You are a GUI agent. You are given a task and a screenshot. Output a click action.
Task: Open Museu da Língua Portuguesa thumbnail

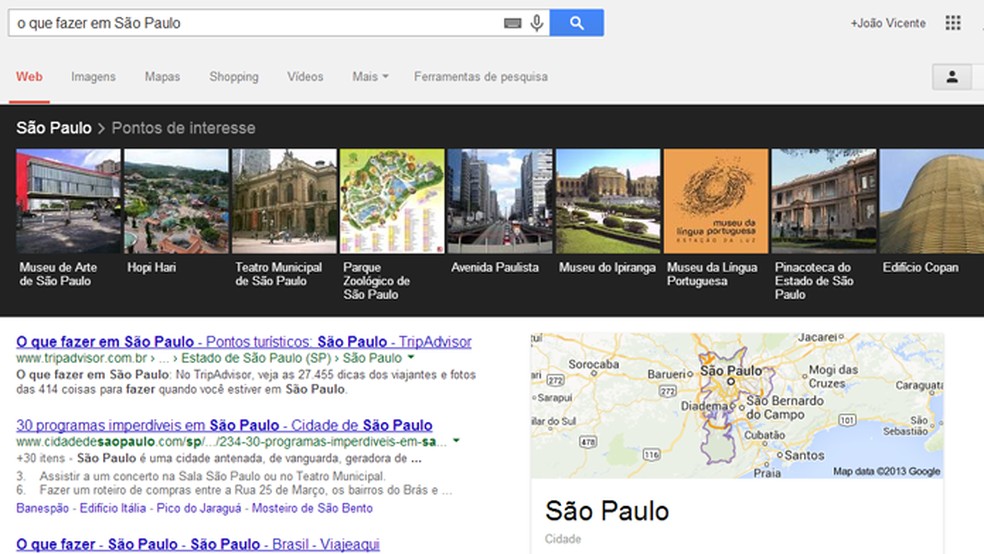click(x=716, y=201)
